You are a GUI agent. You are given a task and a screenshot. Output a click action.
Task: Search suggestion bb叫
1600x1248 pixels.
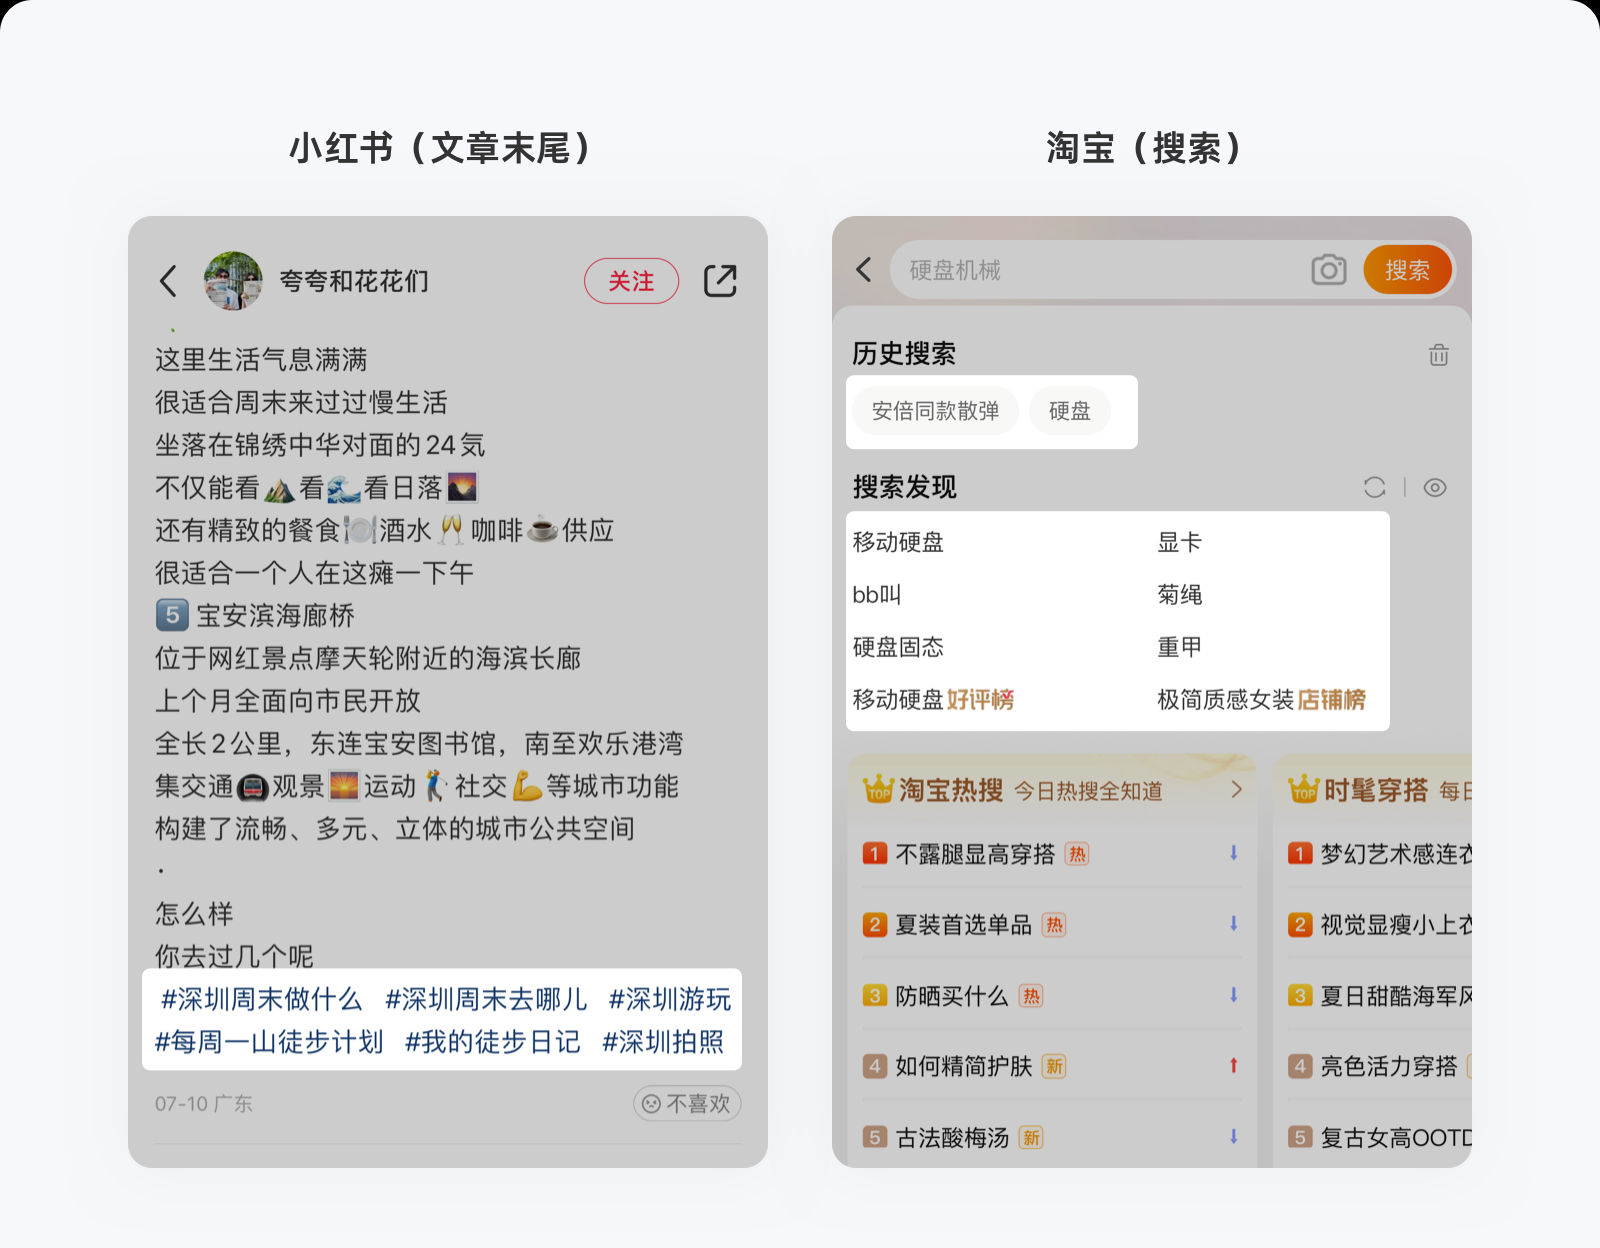pyautogui.click(x=876, y=595)
